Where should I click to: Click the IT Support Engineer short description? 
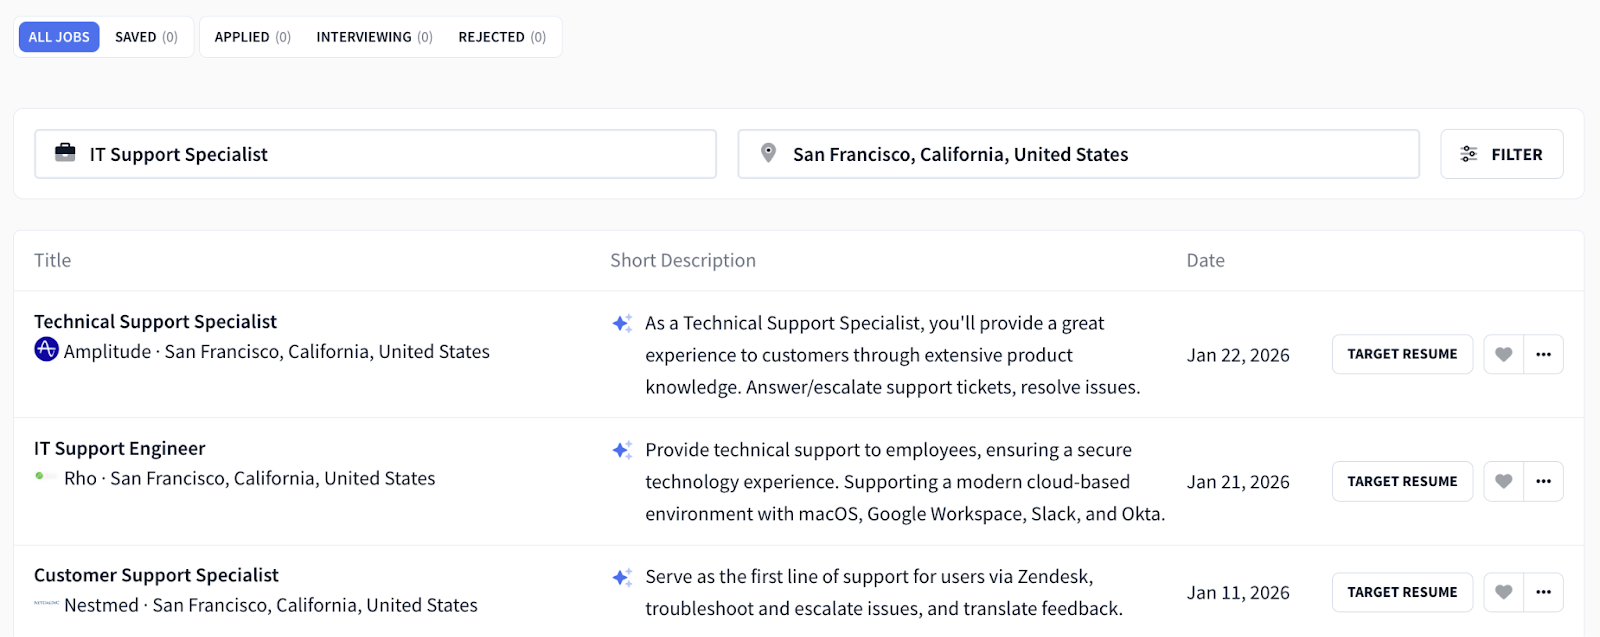point(905,482)
